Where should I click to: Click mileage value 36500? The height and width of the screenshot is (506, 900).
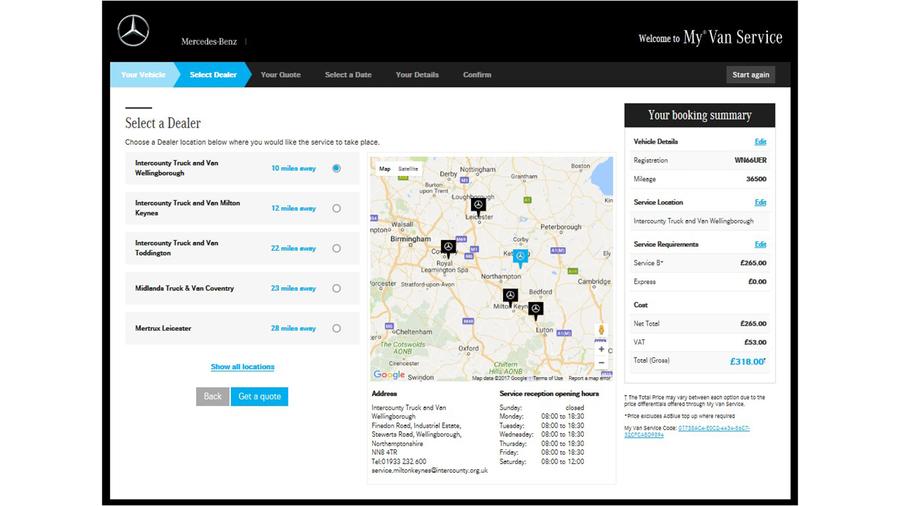756,179
